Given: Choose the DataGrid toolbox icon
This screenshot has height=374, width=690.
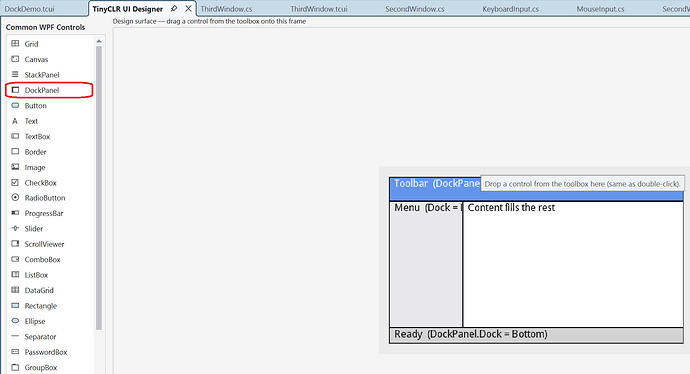Looking at the screenshot, I should pyautogui.click(x=15, y=290).
